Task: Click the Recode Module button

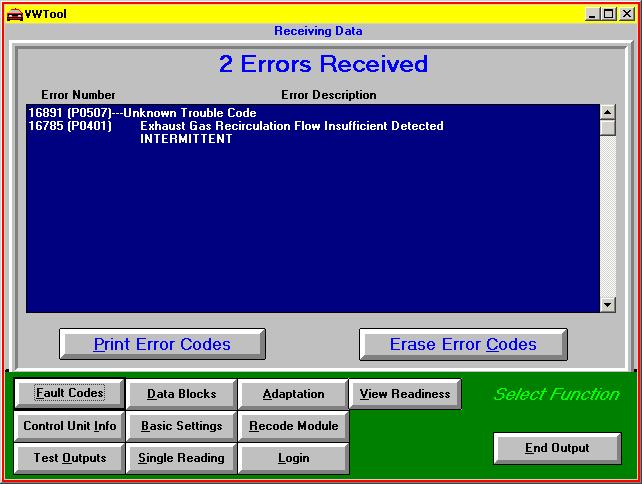Action: click(293, 426)
